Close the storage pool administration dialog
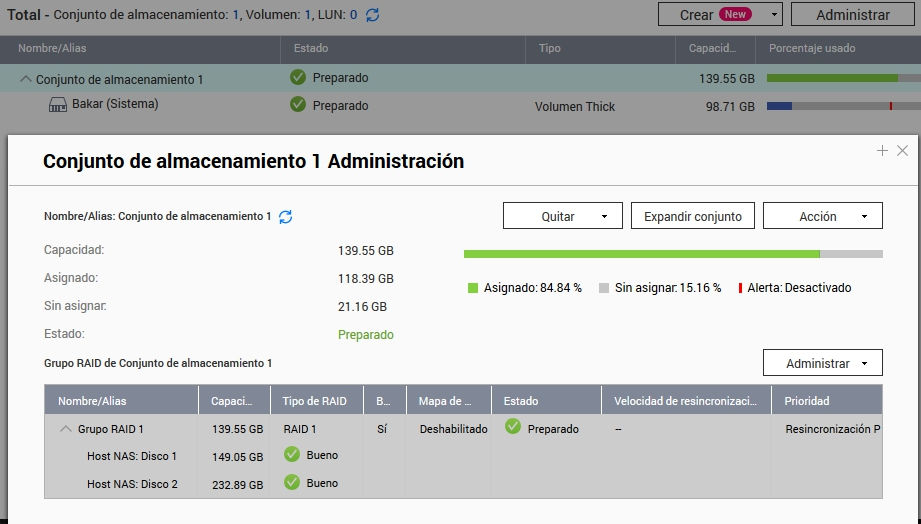This screenshot has width=921, height=524. [x=902, y=151]
